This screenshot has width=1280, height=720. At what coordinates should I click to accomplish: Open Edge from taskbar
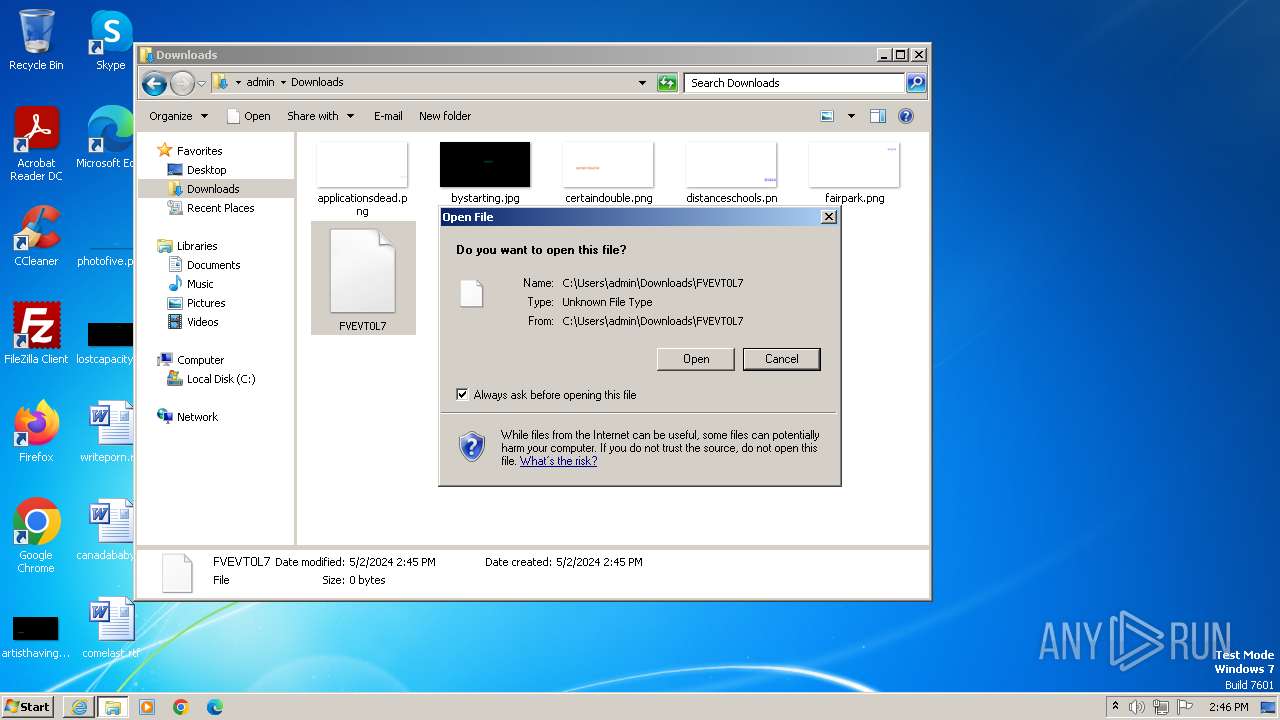[214, 707]
